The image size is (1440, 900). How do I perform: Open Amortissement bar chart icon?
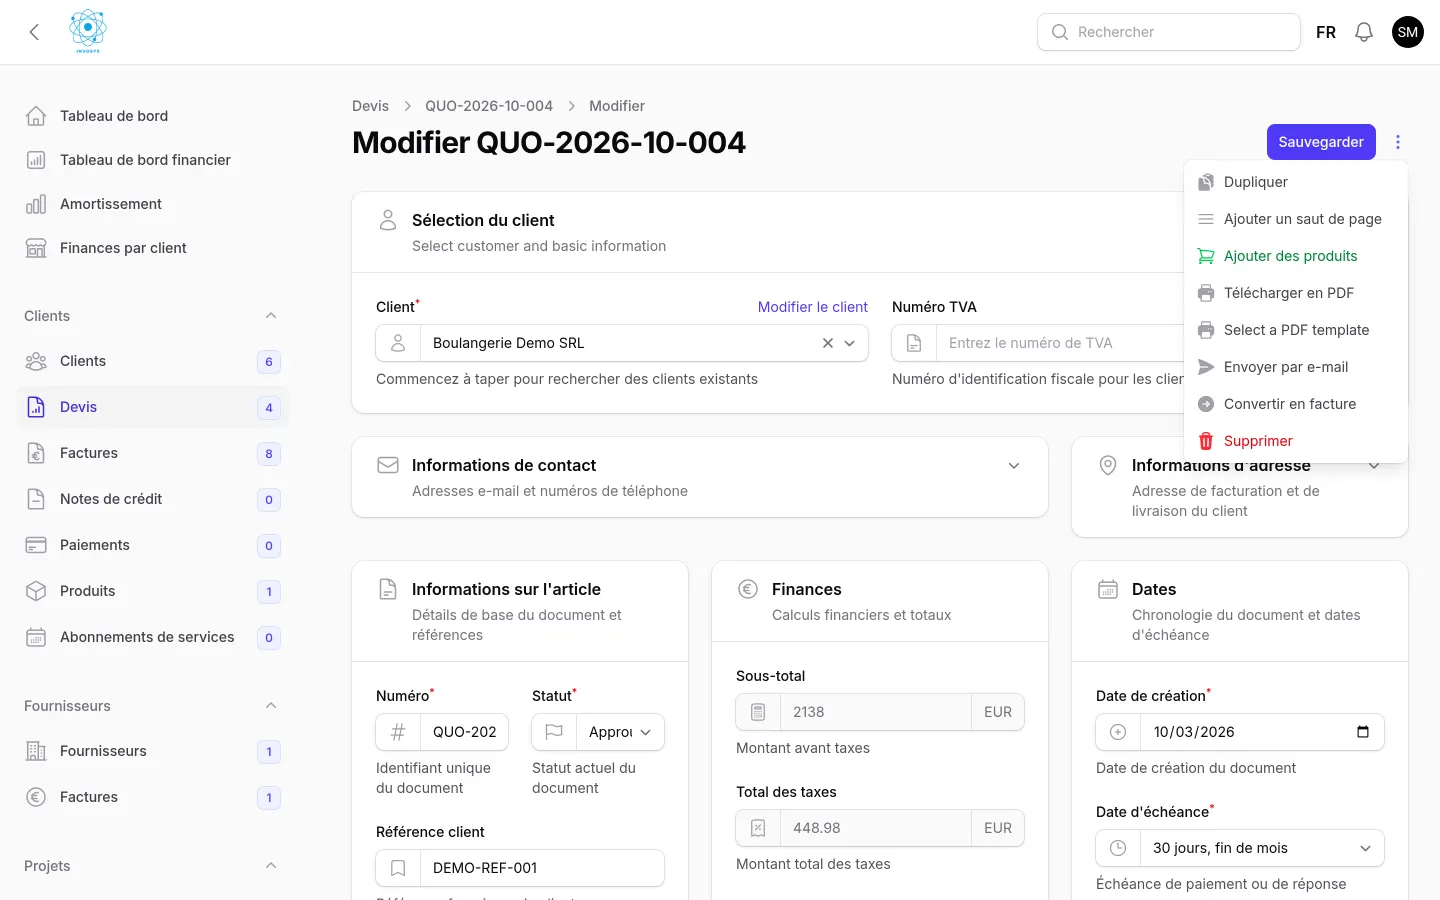point(36,204)
